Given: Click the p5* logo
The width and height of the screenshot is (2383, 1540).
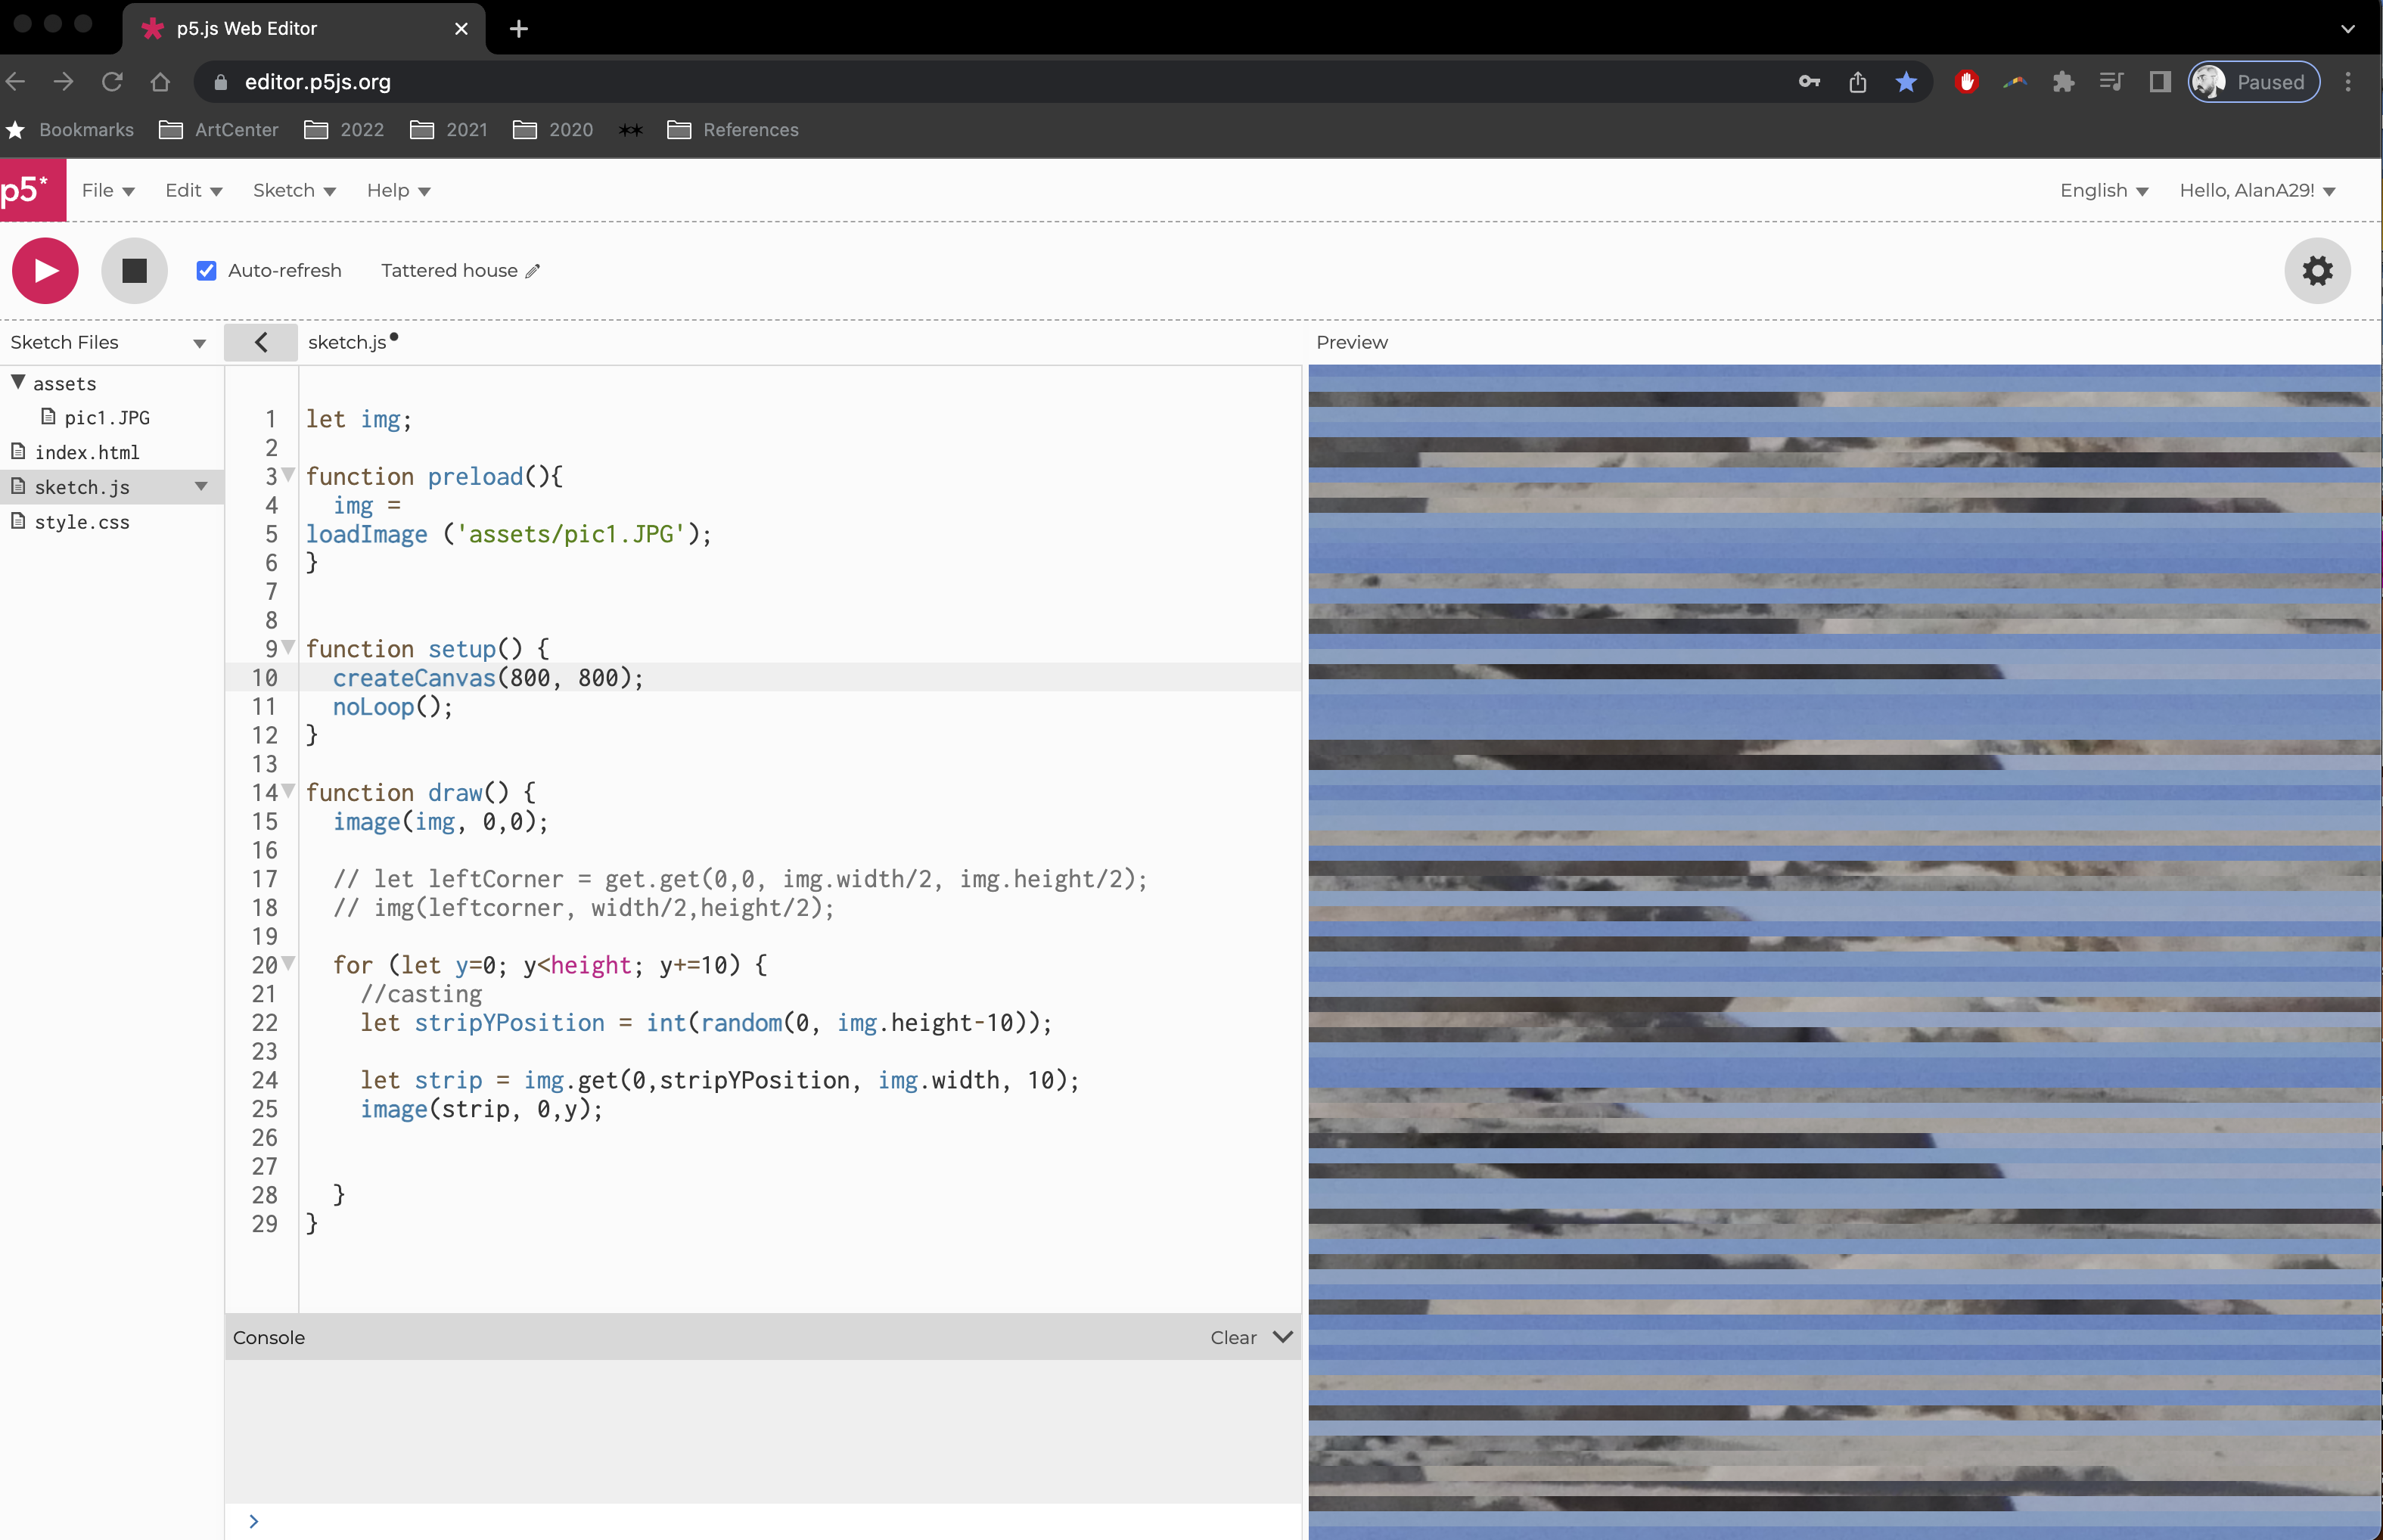Looking at the screenshot, I should 30,190.
